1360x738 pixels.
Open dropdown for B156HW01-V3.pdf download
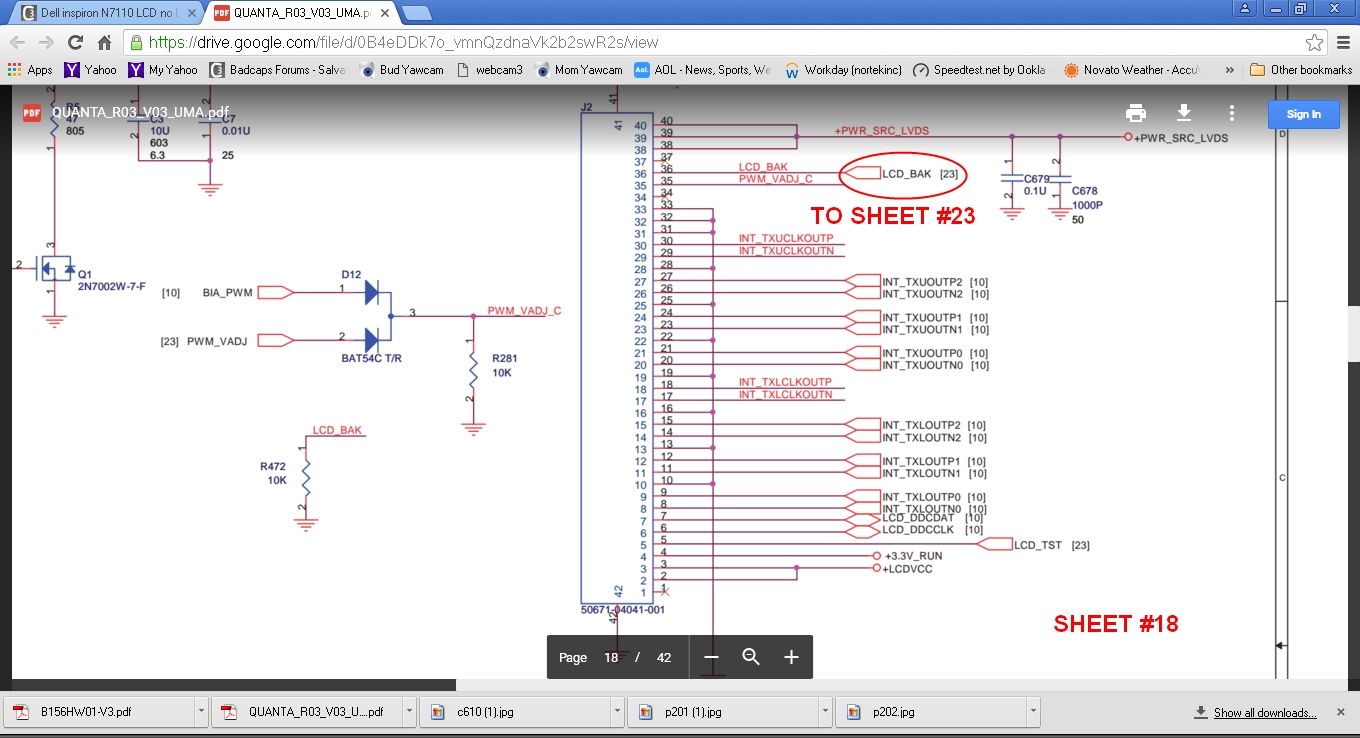click(x=201, y=713)
